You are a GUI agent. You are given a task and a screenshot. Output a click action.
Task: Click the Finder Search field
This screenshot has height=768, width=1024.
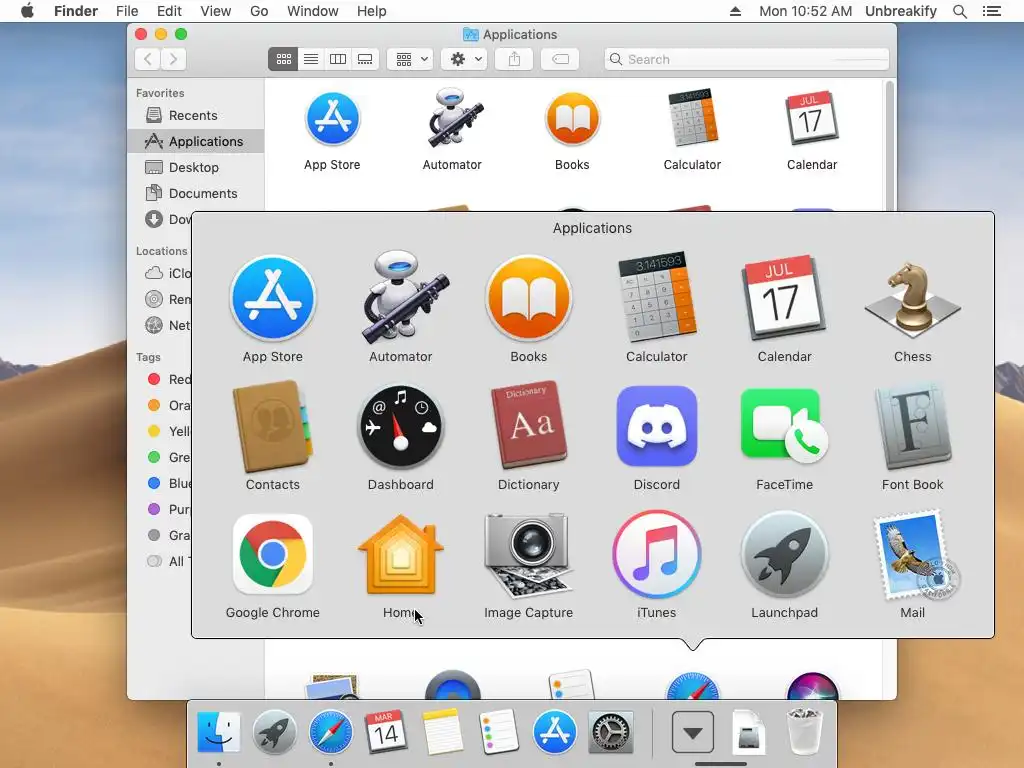pos(746,59)
